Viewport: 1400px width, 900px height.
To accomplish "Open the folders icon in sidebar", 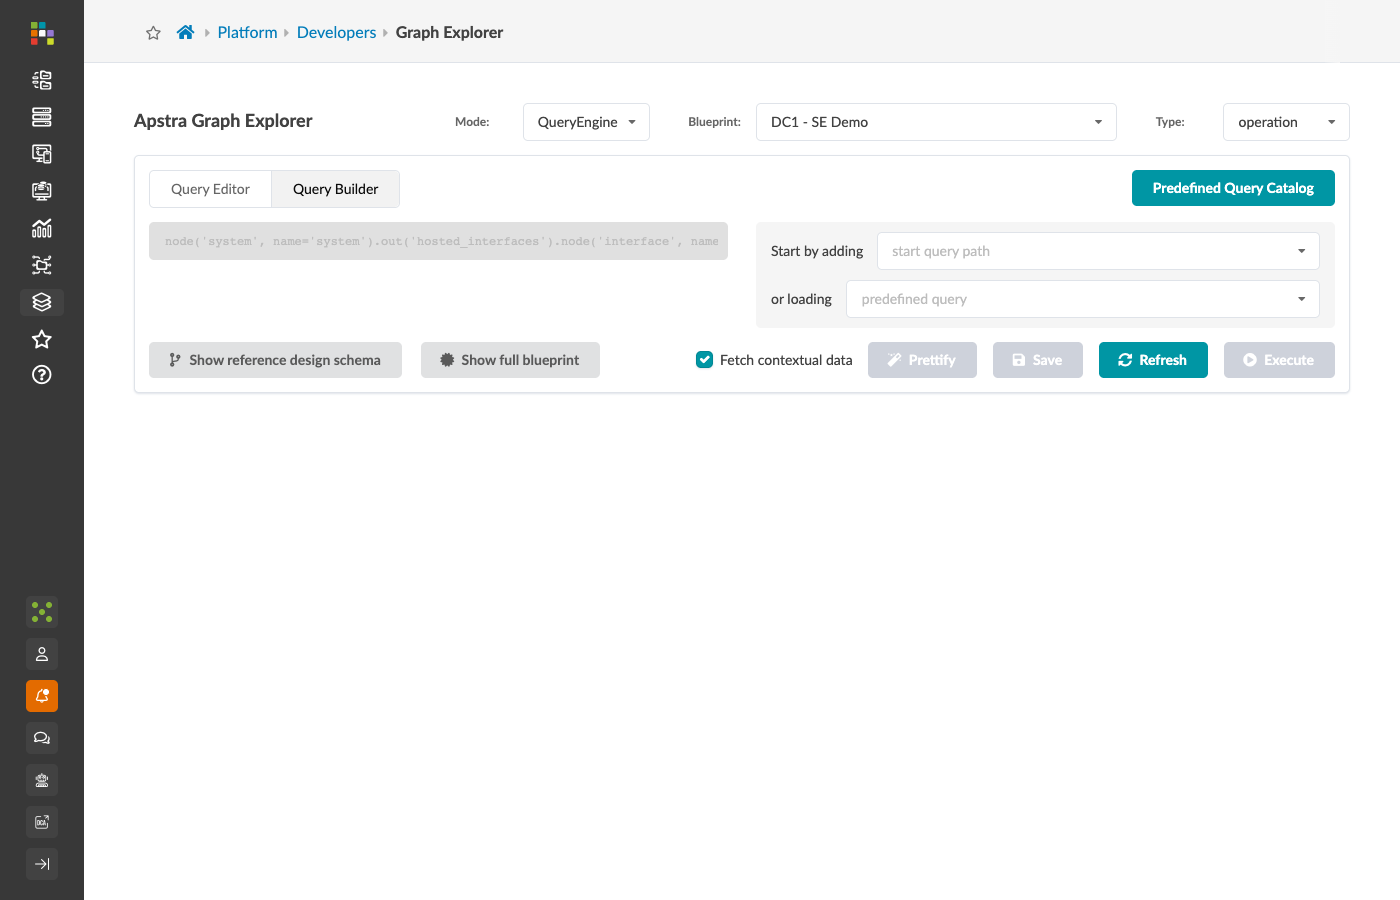I will (42, 80).
